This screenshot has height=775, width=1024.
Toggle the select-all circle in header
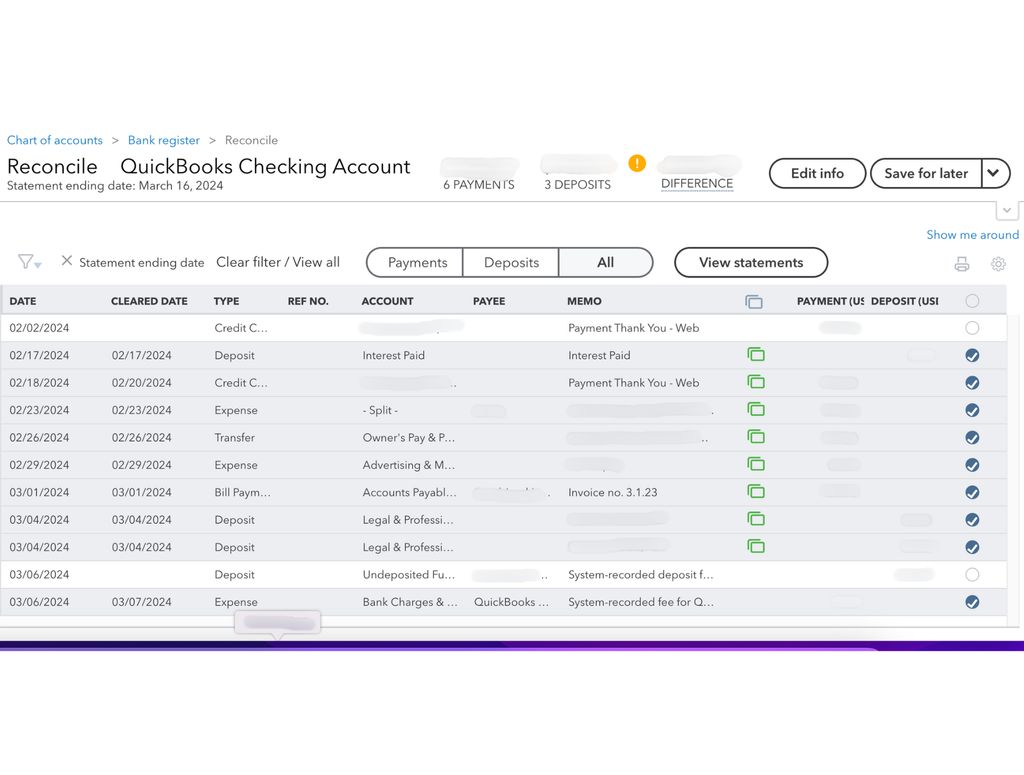pyautogui.click(x=972, y=301)
